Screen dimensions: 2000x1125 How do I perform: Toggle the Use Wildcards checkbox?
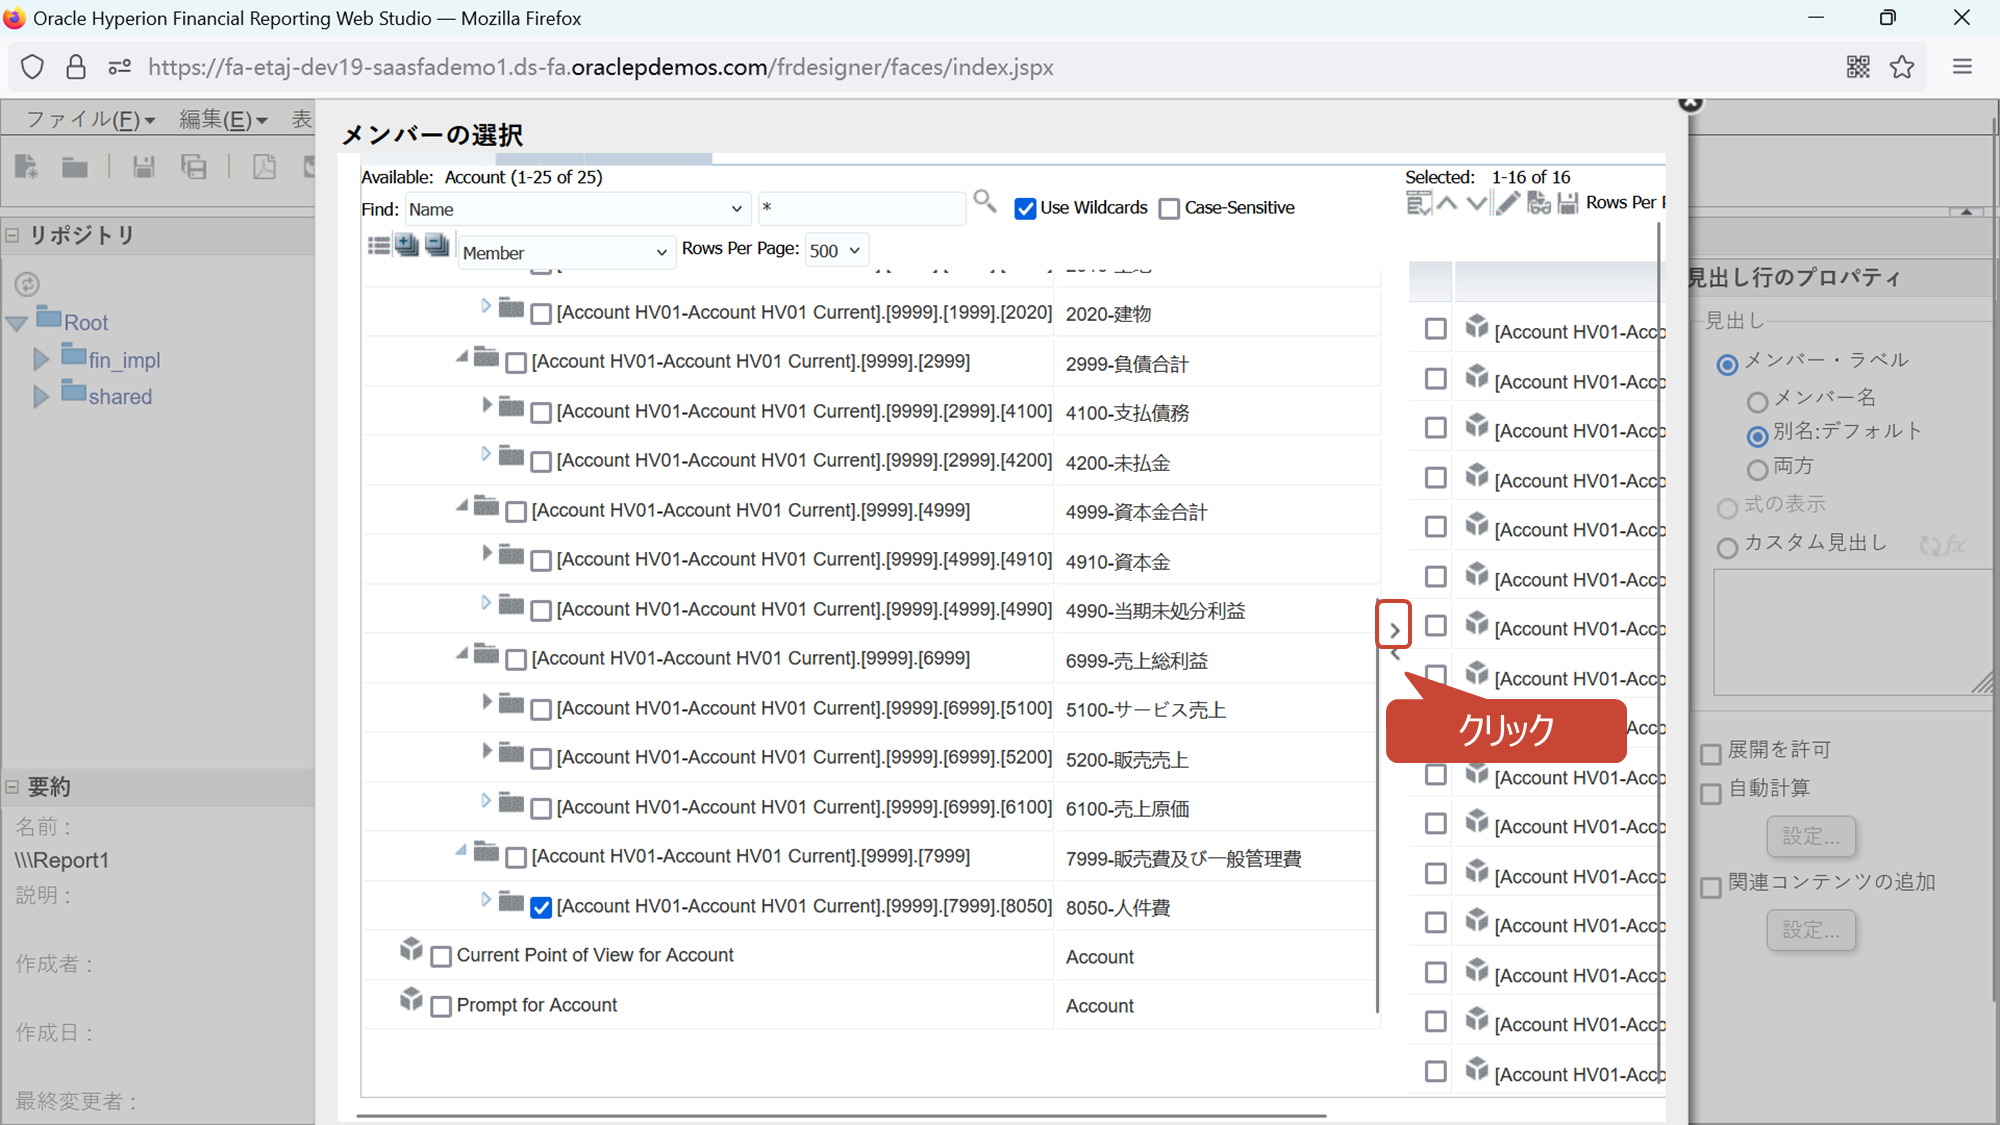(1025, 209)
